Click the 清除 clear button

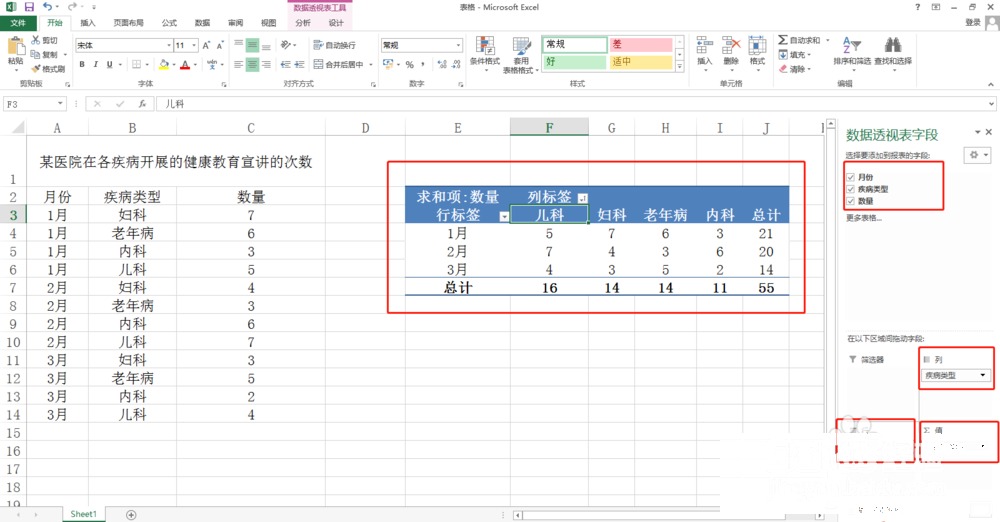(791, 69)
